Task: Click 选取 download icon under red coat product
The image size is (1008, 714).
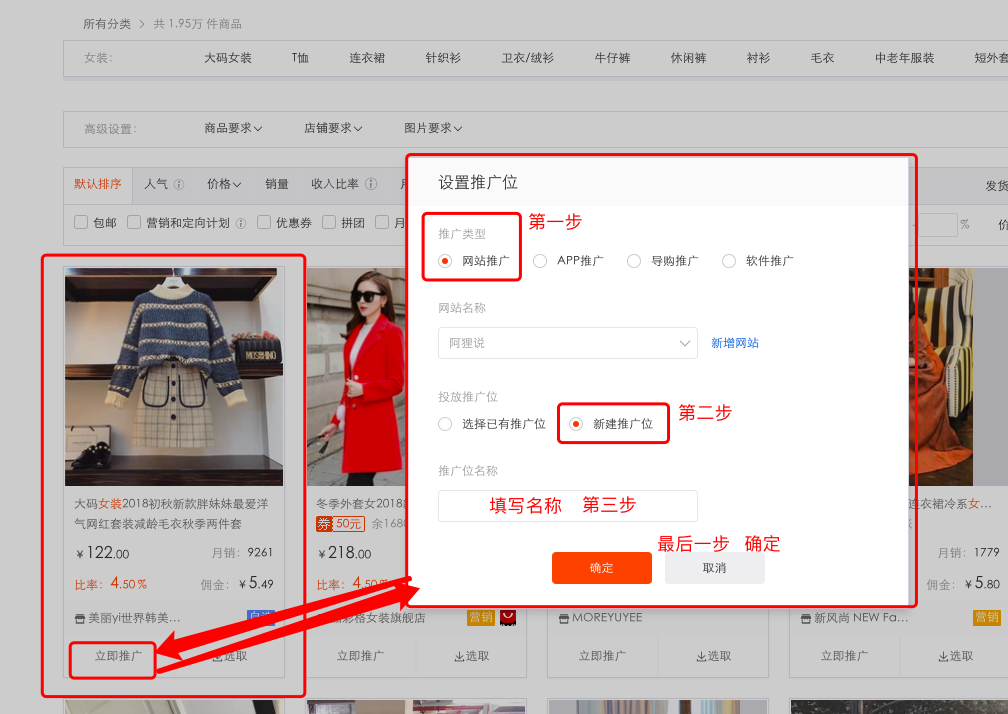Action: [x=457, y=657]
